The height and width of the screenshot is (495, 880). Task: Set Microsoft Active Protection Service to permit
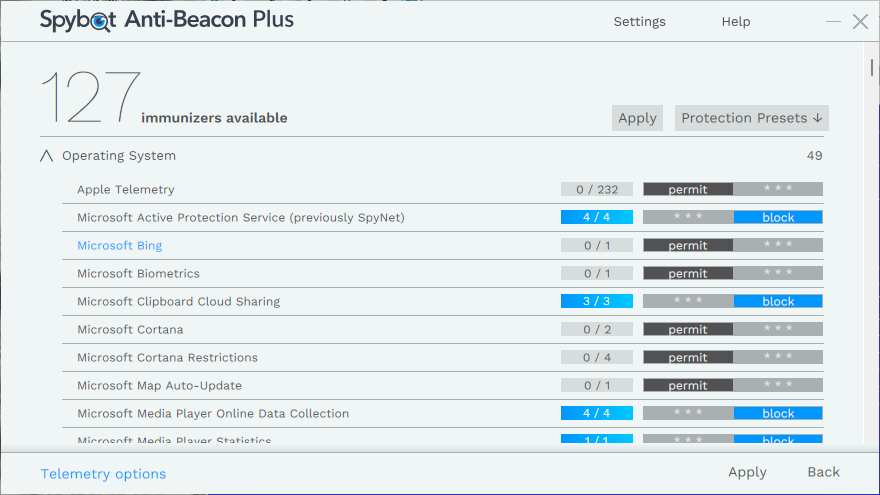point(688,217)
